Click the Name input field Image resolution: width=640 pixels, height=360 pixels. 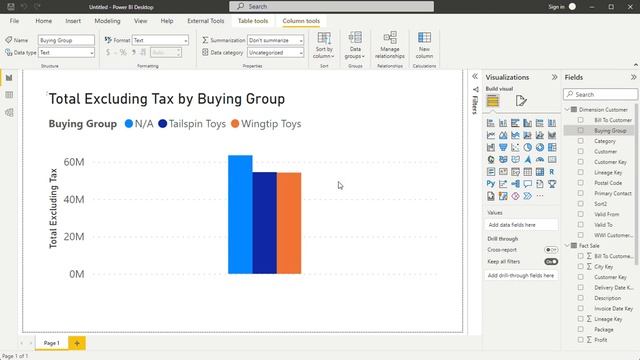(66, 40)
